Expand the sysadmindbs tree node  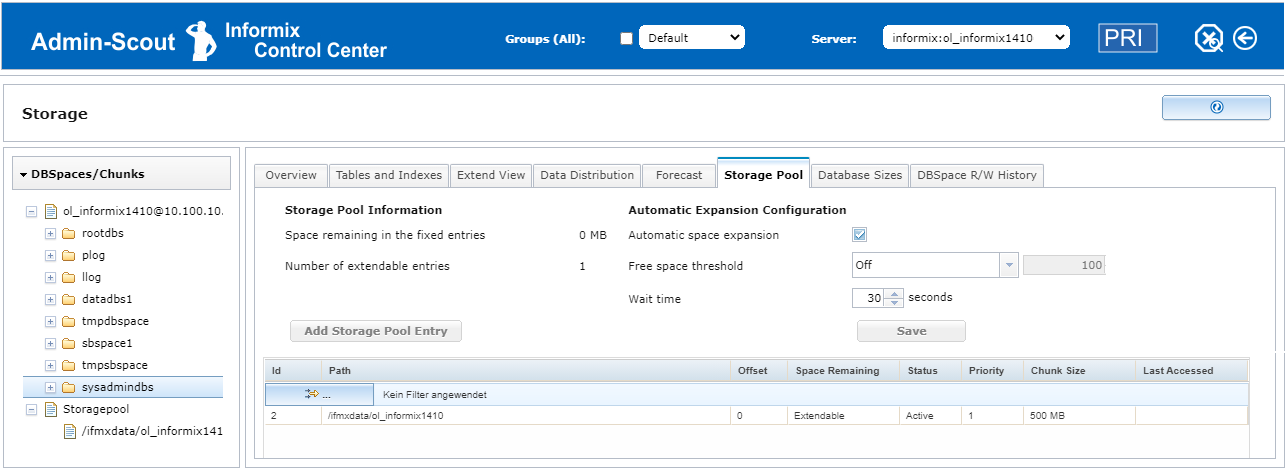pos(50,387)
